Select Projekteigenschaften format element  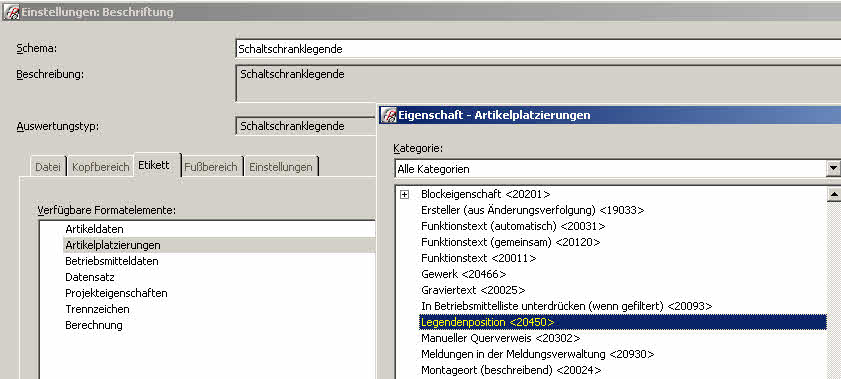pos(116,293)
